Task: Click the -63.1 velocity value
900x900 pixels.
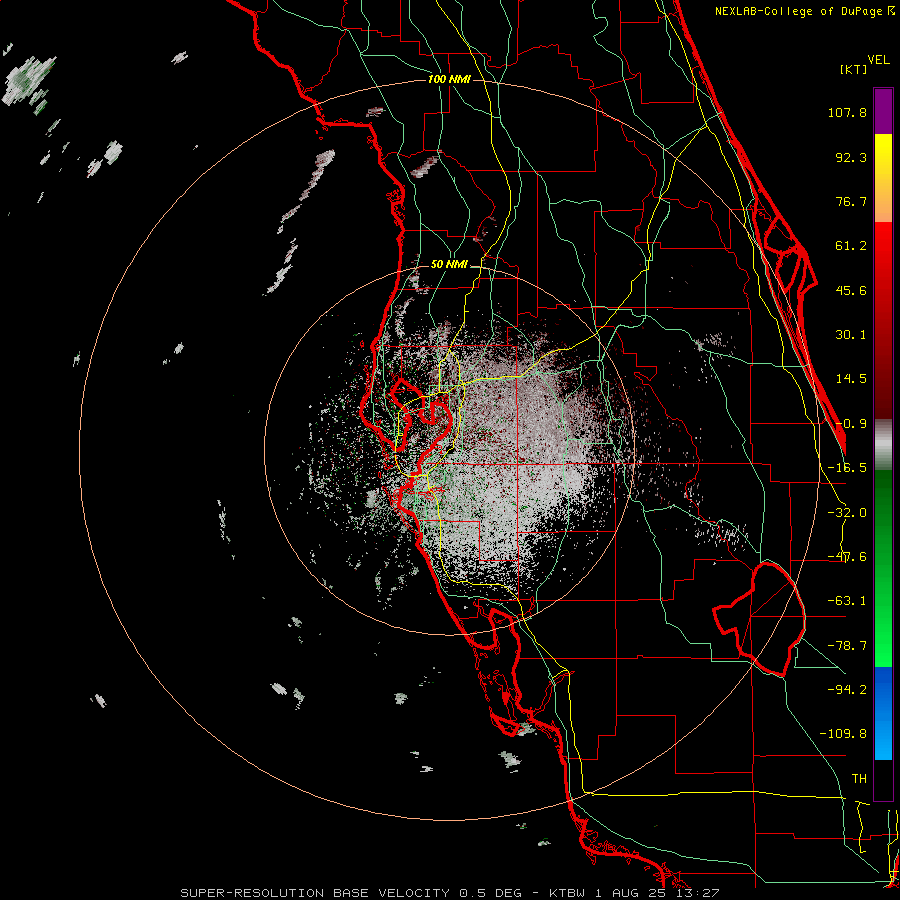Action: pos(847,601)
